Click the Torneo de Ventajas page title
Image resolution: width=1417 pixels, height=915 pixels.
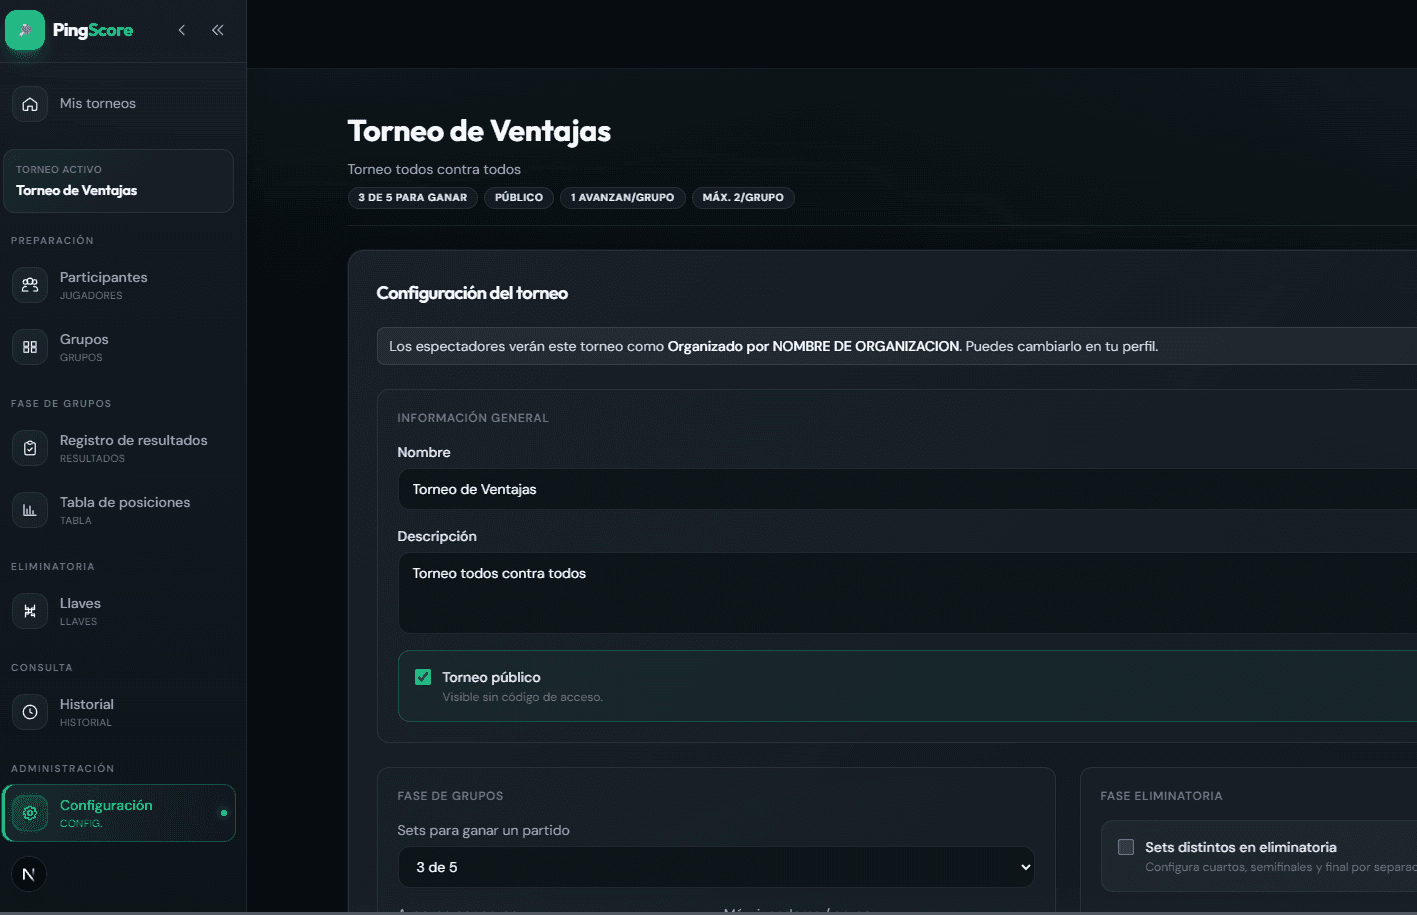479,131
